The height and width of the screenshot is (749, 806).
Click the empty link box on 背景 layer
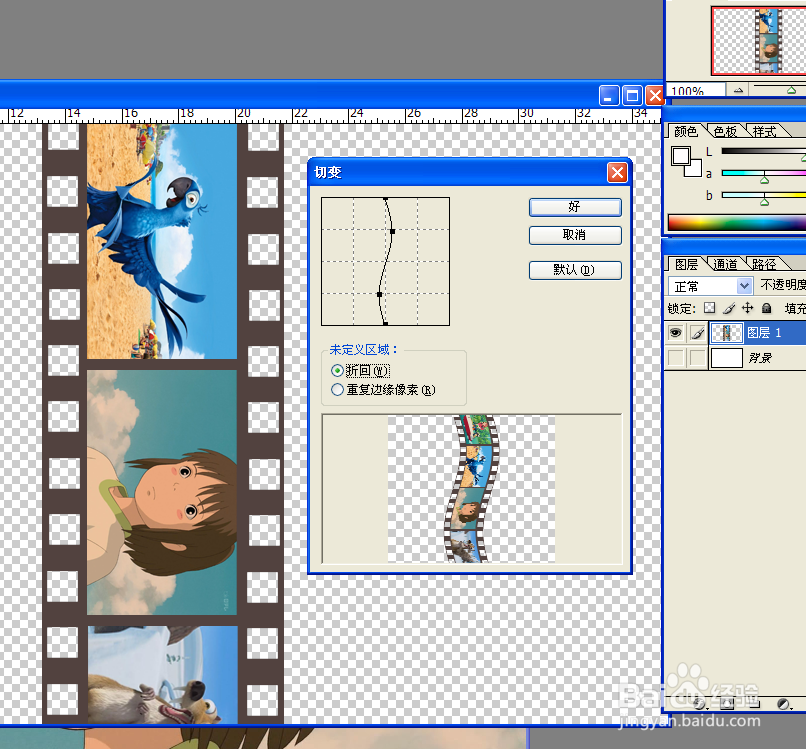click(x=697, y=358)
